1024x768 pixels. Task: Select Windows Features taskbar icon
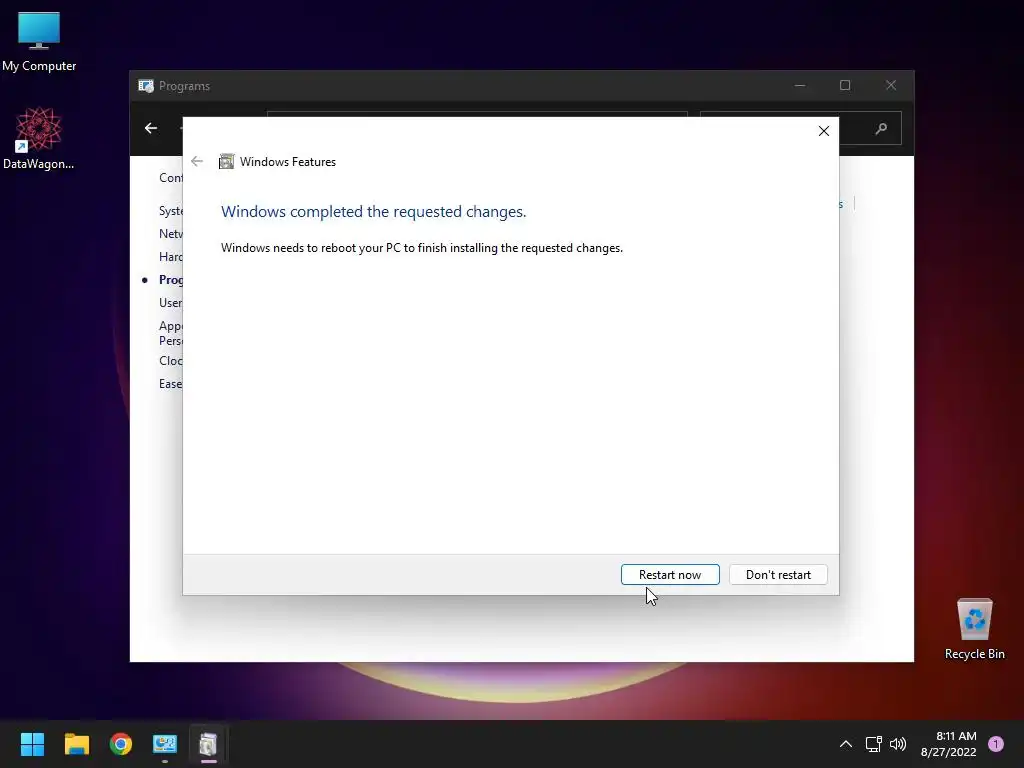(208, 744)
